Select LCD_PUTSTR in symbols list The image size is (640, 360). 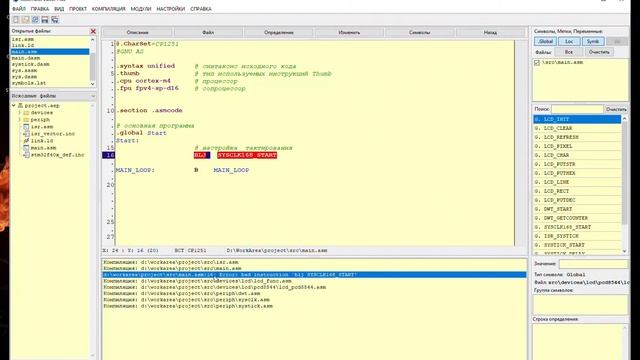577,164
